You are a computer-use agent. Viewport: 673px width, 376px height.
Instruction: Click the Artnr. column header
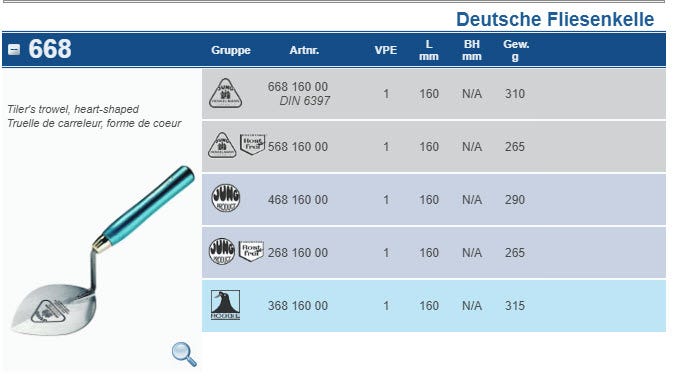(x=304, y=50)
